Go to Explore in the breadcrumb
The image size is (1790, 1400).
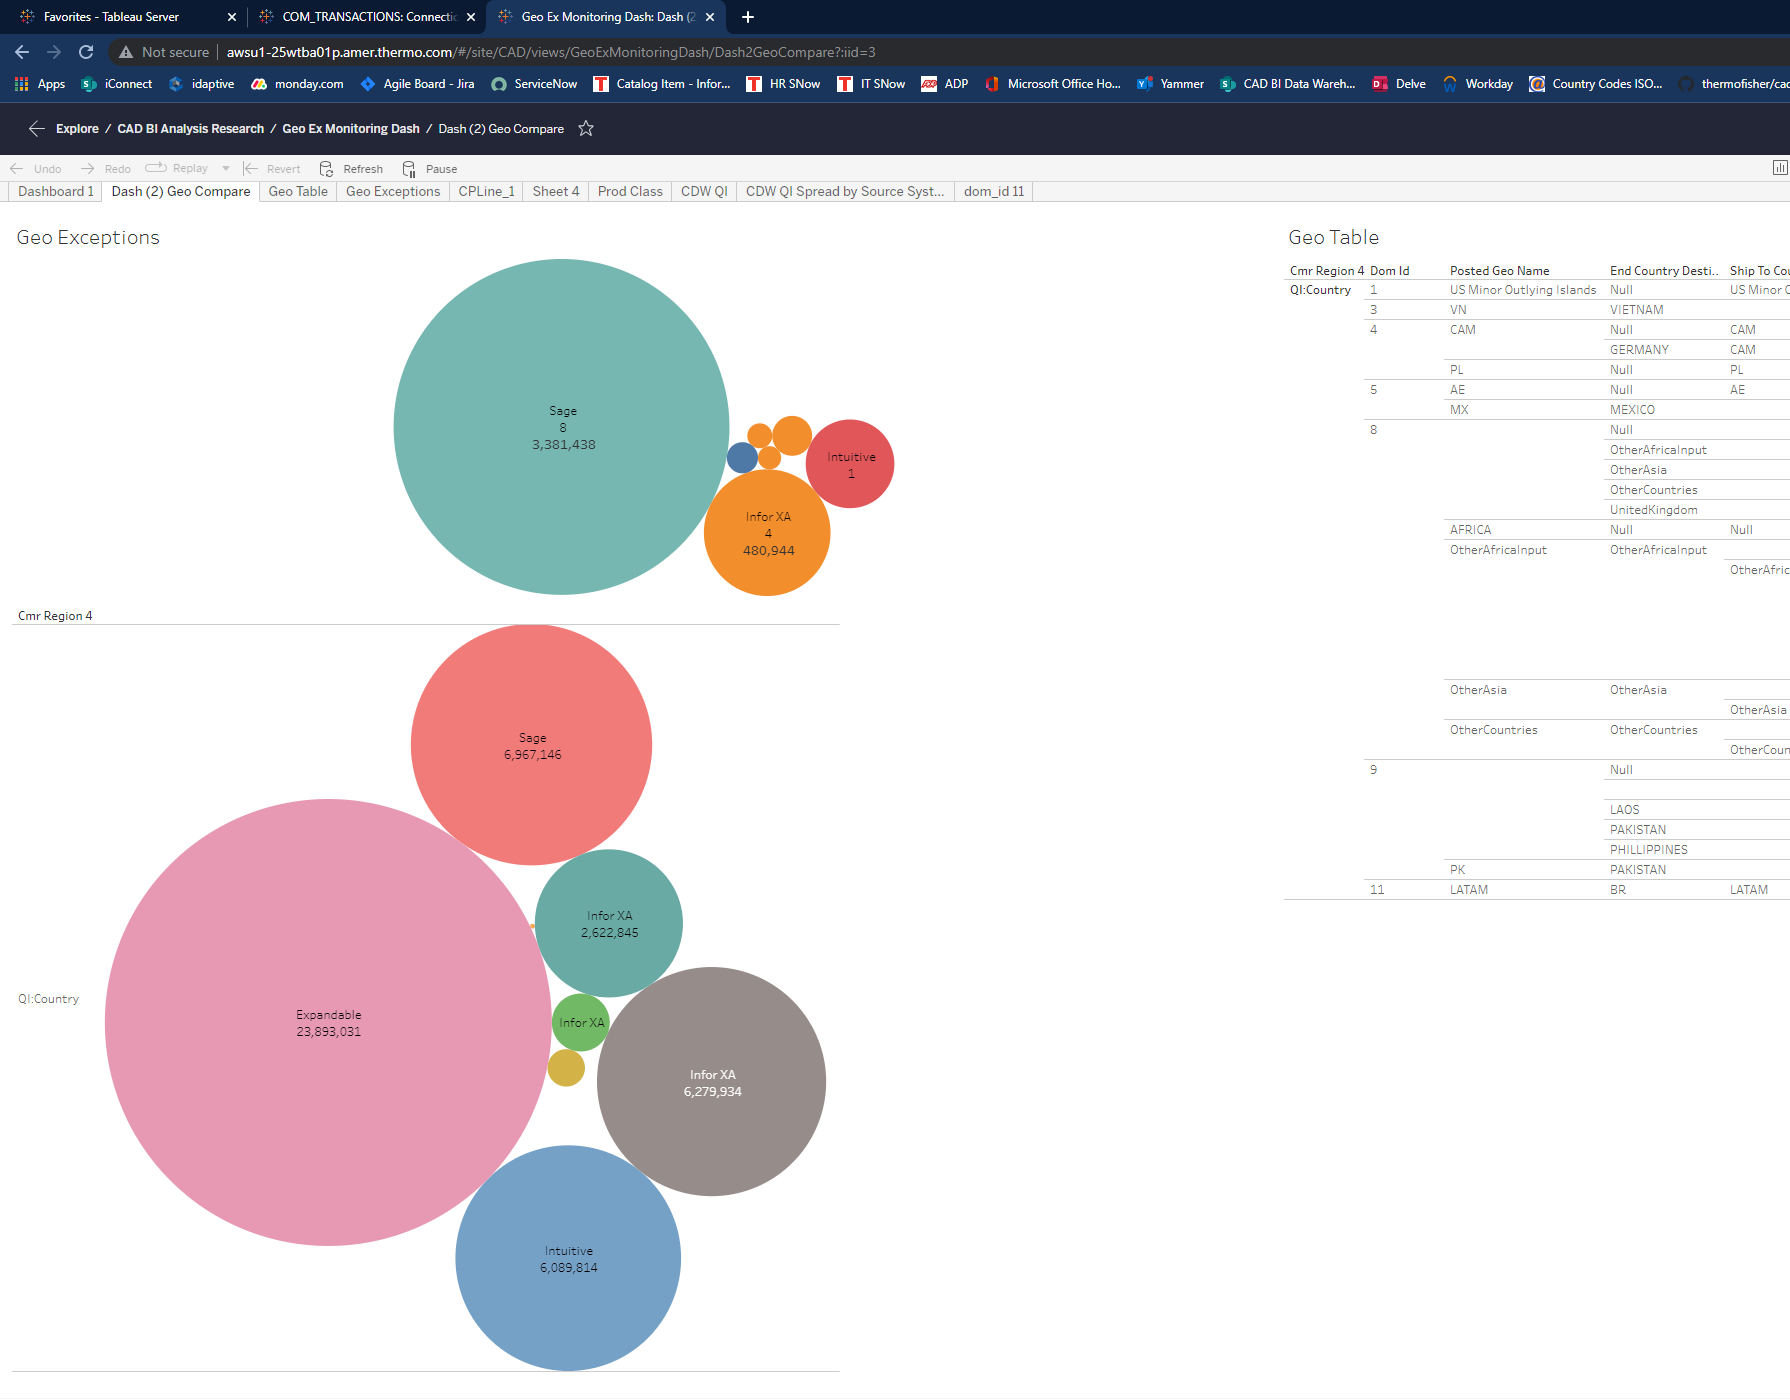coord(77,129)
